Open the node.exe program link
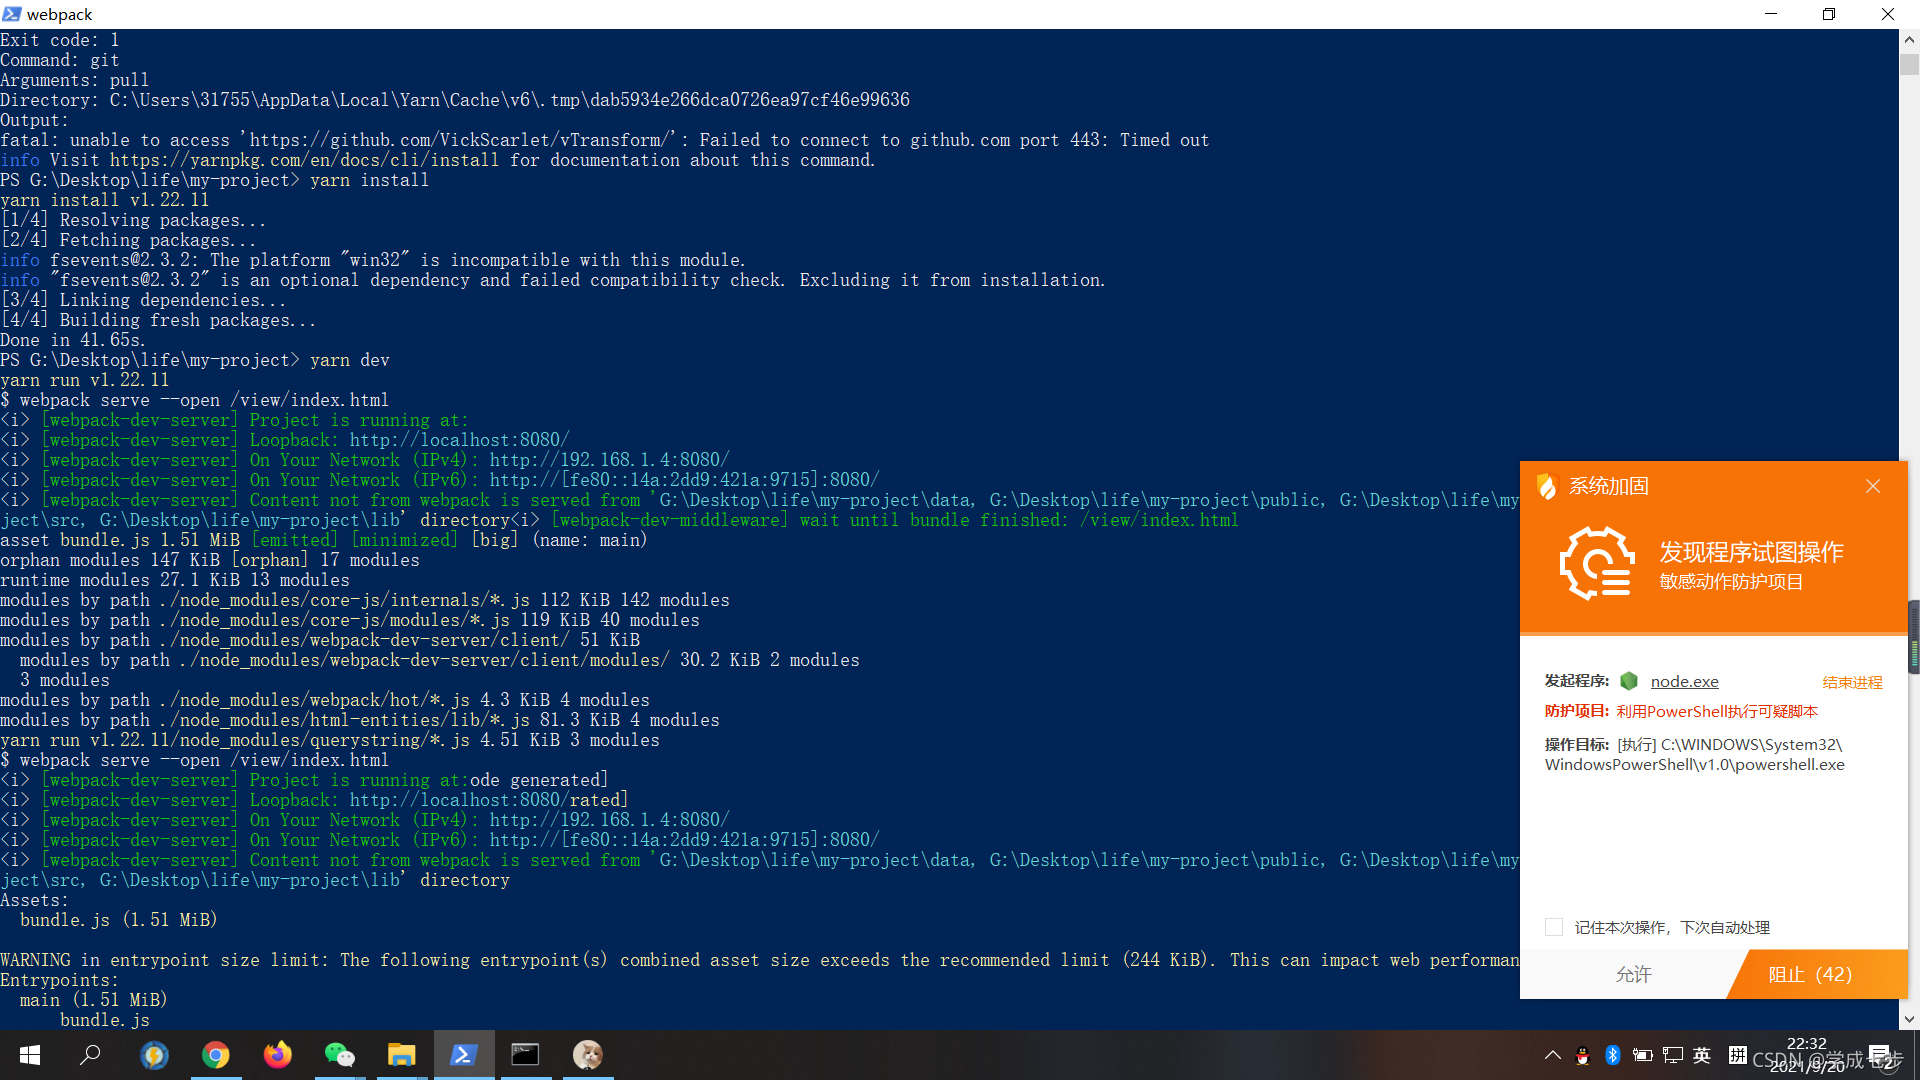The image size is (1920, 1080). 1684,681
